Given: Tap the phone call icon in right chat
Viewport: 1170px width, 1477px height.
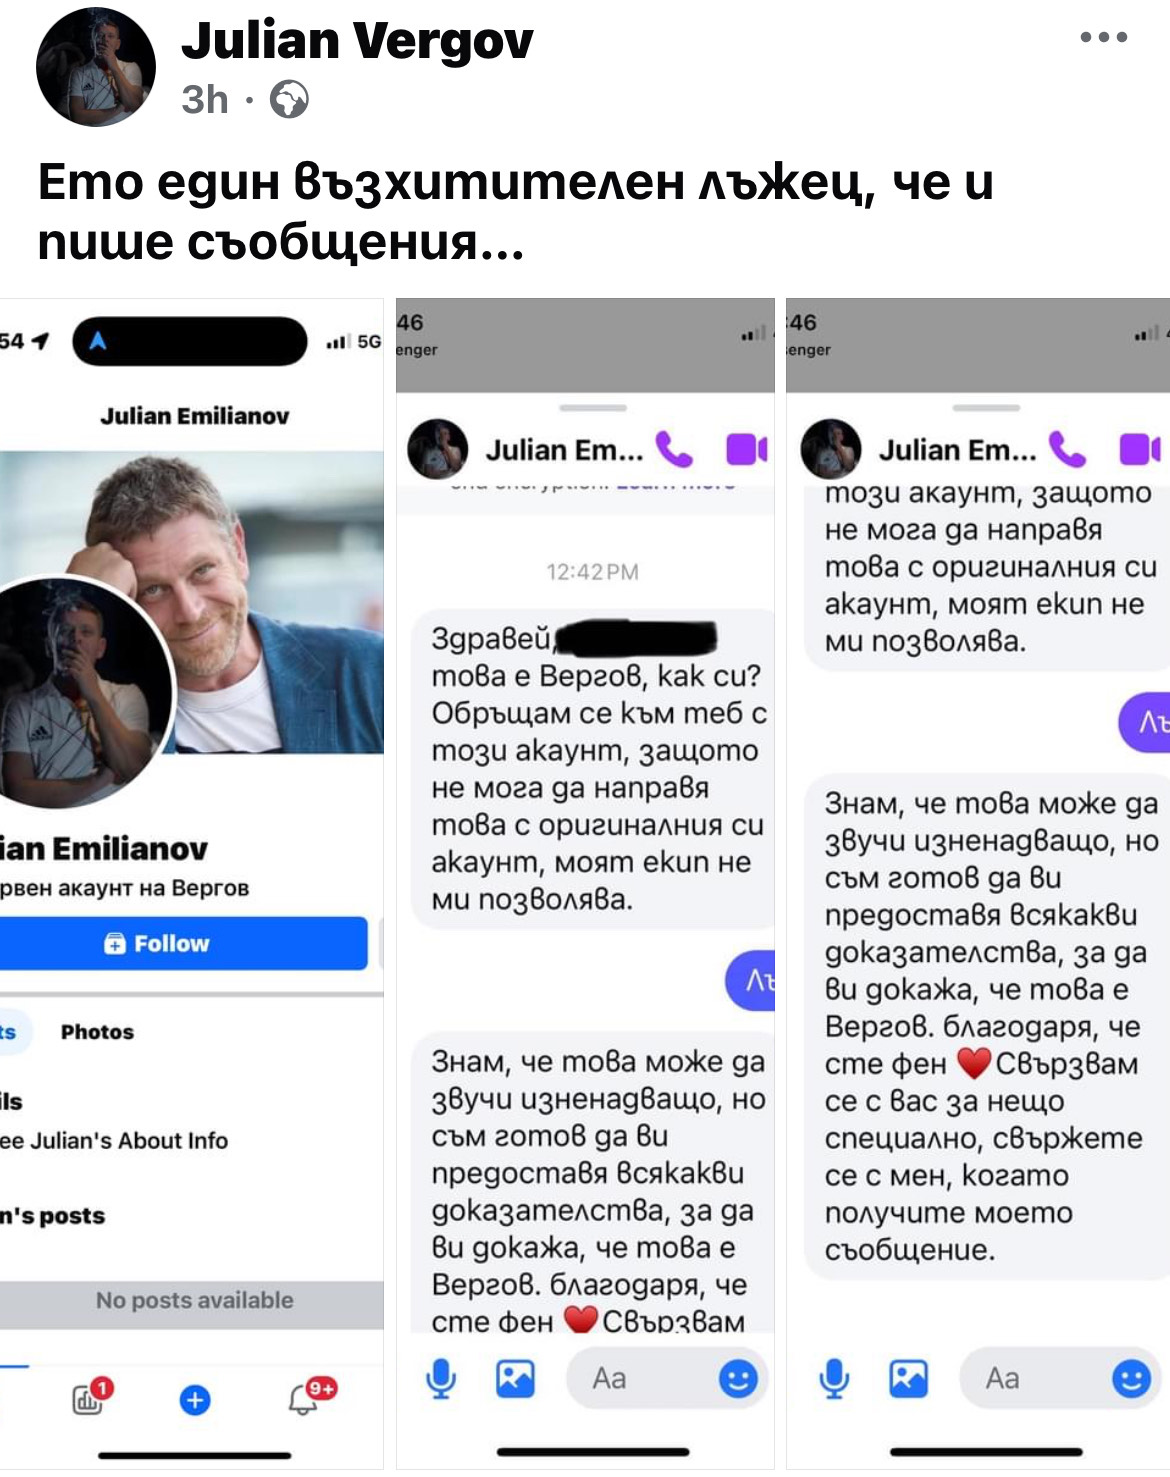Looking at the screenshot, I should [x=1067, y=450].
